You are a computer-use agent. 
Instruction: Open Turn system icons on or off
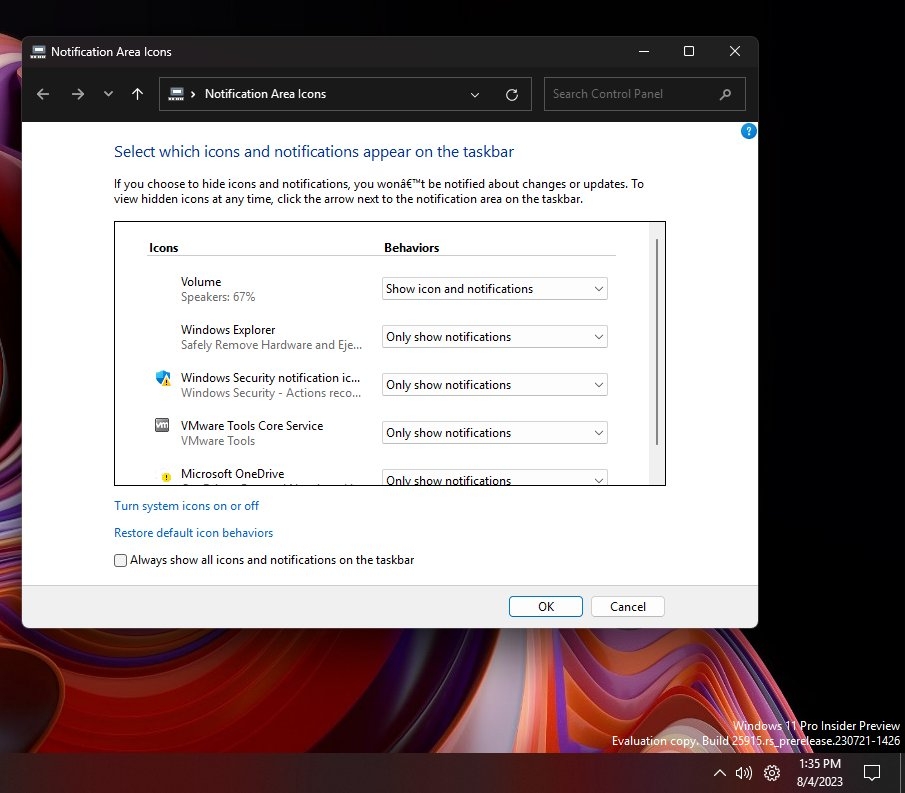(186, 506)
